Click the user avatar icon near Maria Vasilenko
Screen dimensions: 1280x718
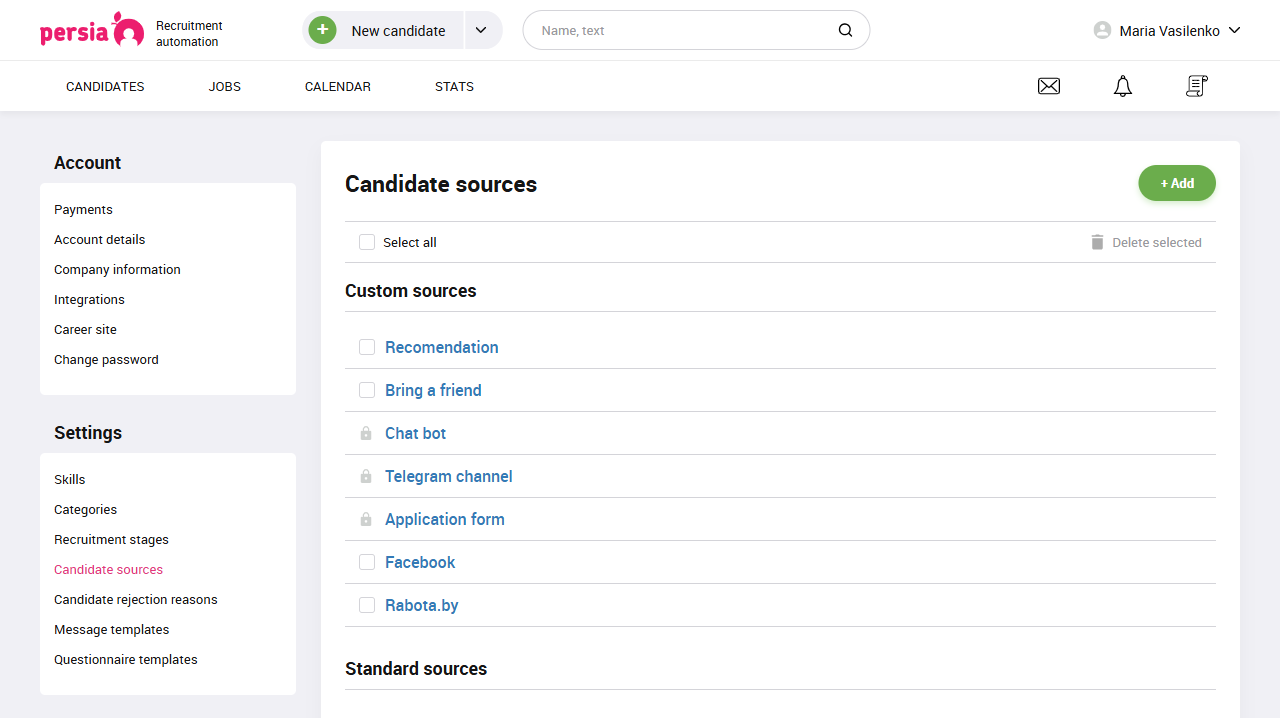tap(1100, 30)
